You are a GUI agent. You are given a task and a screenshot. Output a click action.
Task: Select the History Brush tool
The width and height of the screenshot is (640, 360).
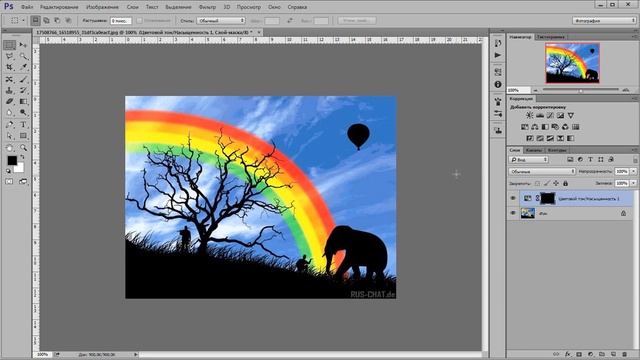coord(23,90)
